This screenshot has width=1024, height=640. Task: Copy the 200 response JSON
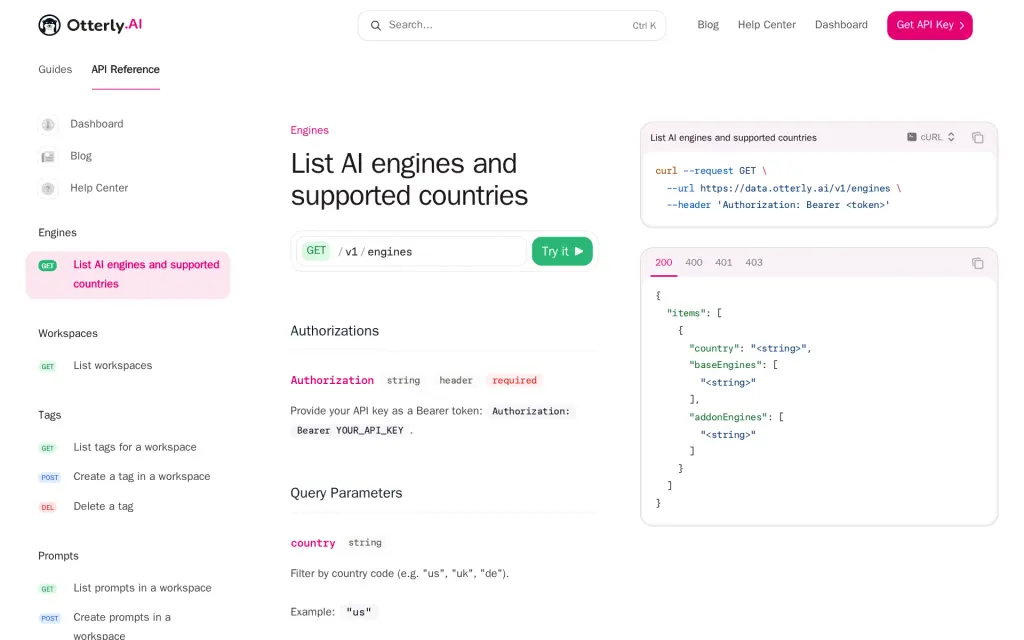978,263
